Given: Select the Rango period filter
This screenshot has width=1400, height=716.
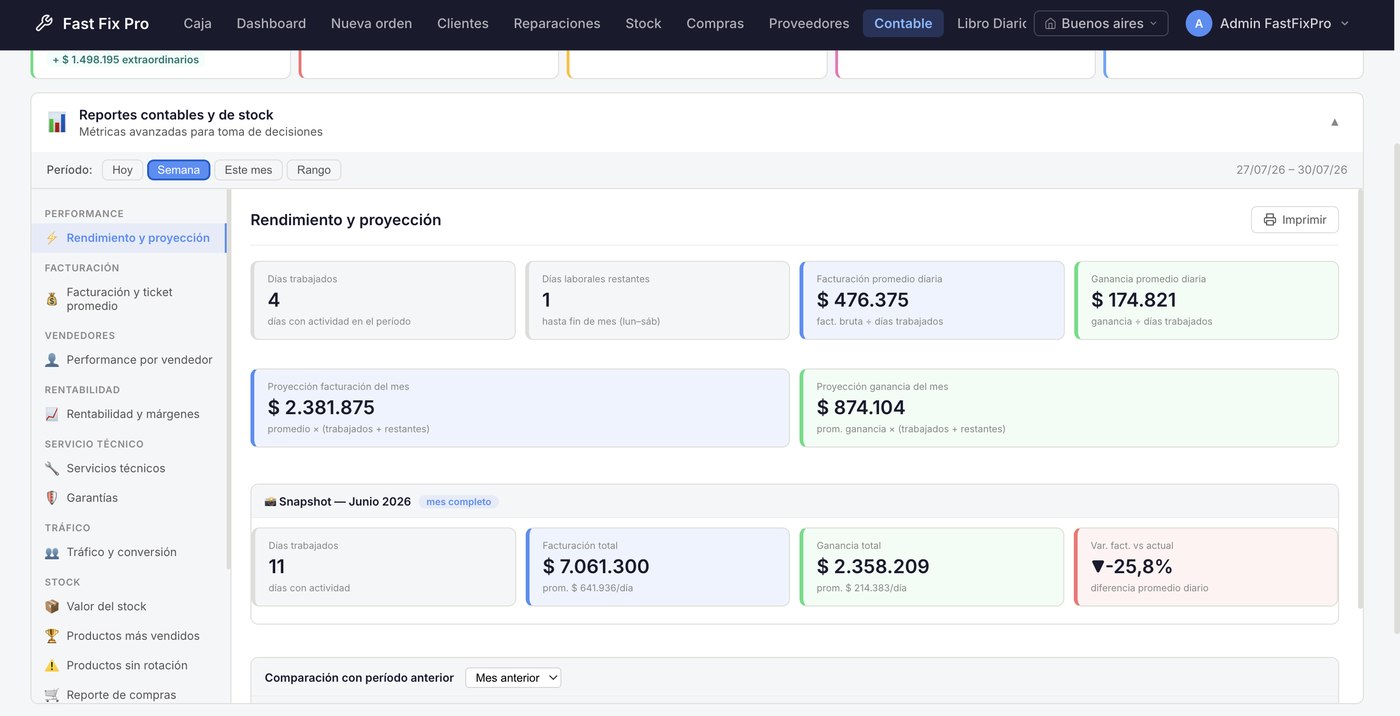Looking at the screenshot, I should tap(314, 170).
